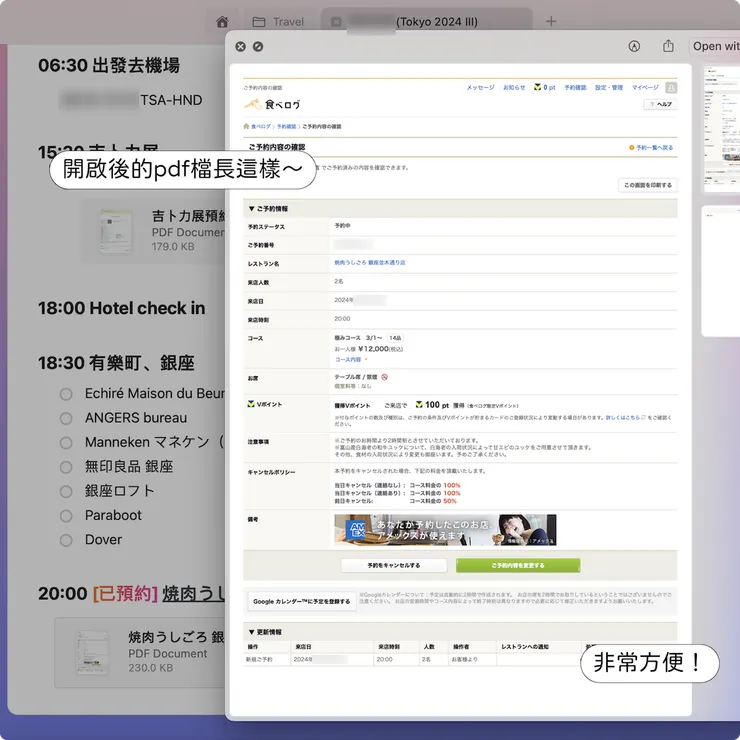This screenshot has height=740, width=740.
Task: Click the 06:30 出發去機場 heading
Action: click(109, 65)
